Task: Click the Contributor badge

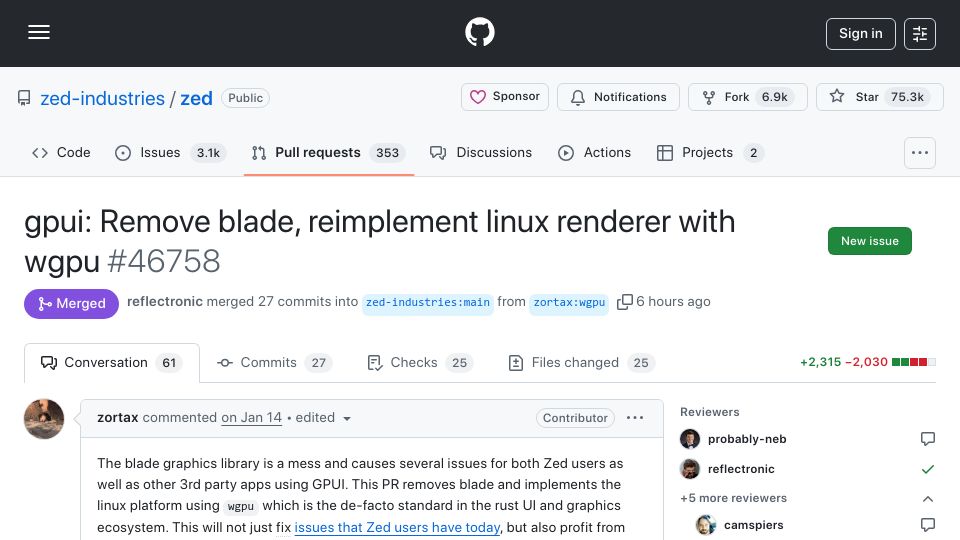Action: pyautogui.click(x=575, y=418)
